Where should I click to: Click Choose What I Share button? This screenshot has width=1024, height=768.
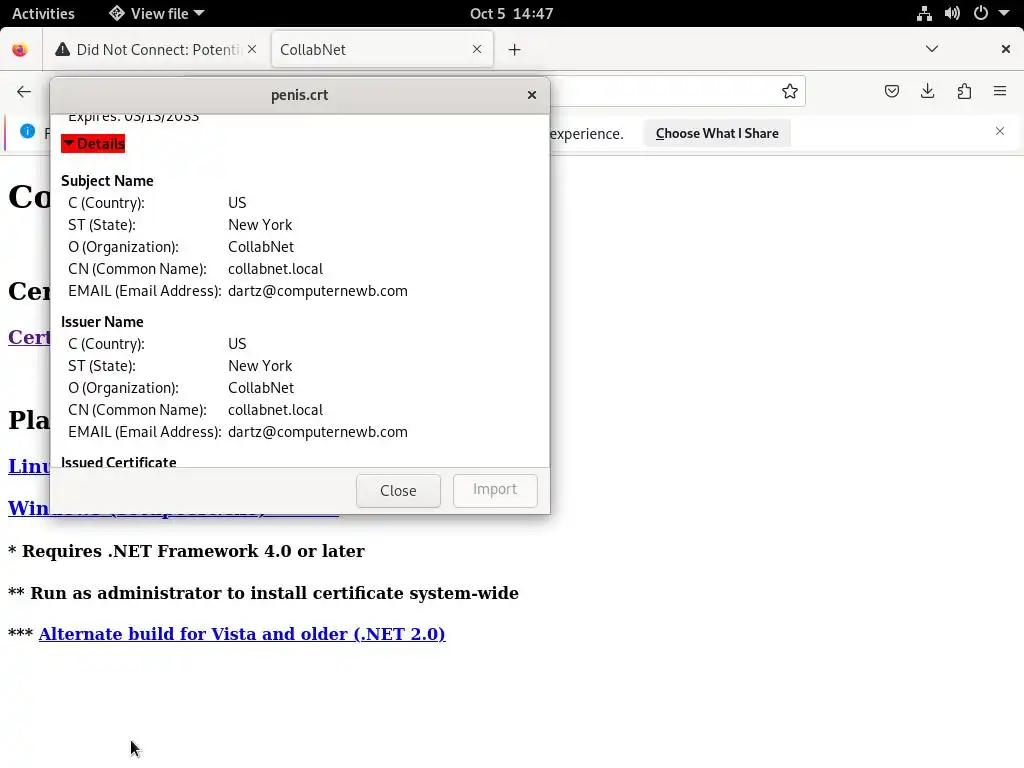click(717, 133)
